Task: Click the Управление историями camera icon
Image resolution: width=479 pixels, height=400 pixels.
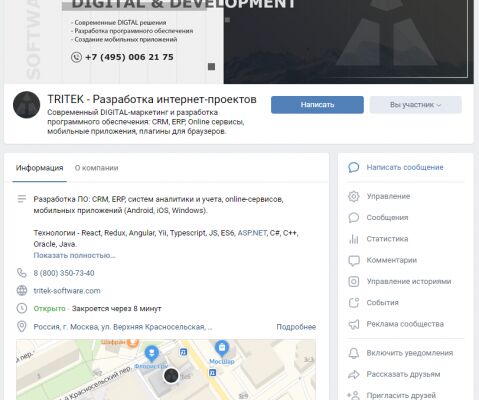Action: point(354,281)
